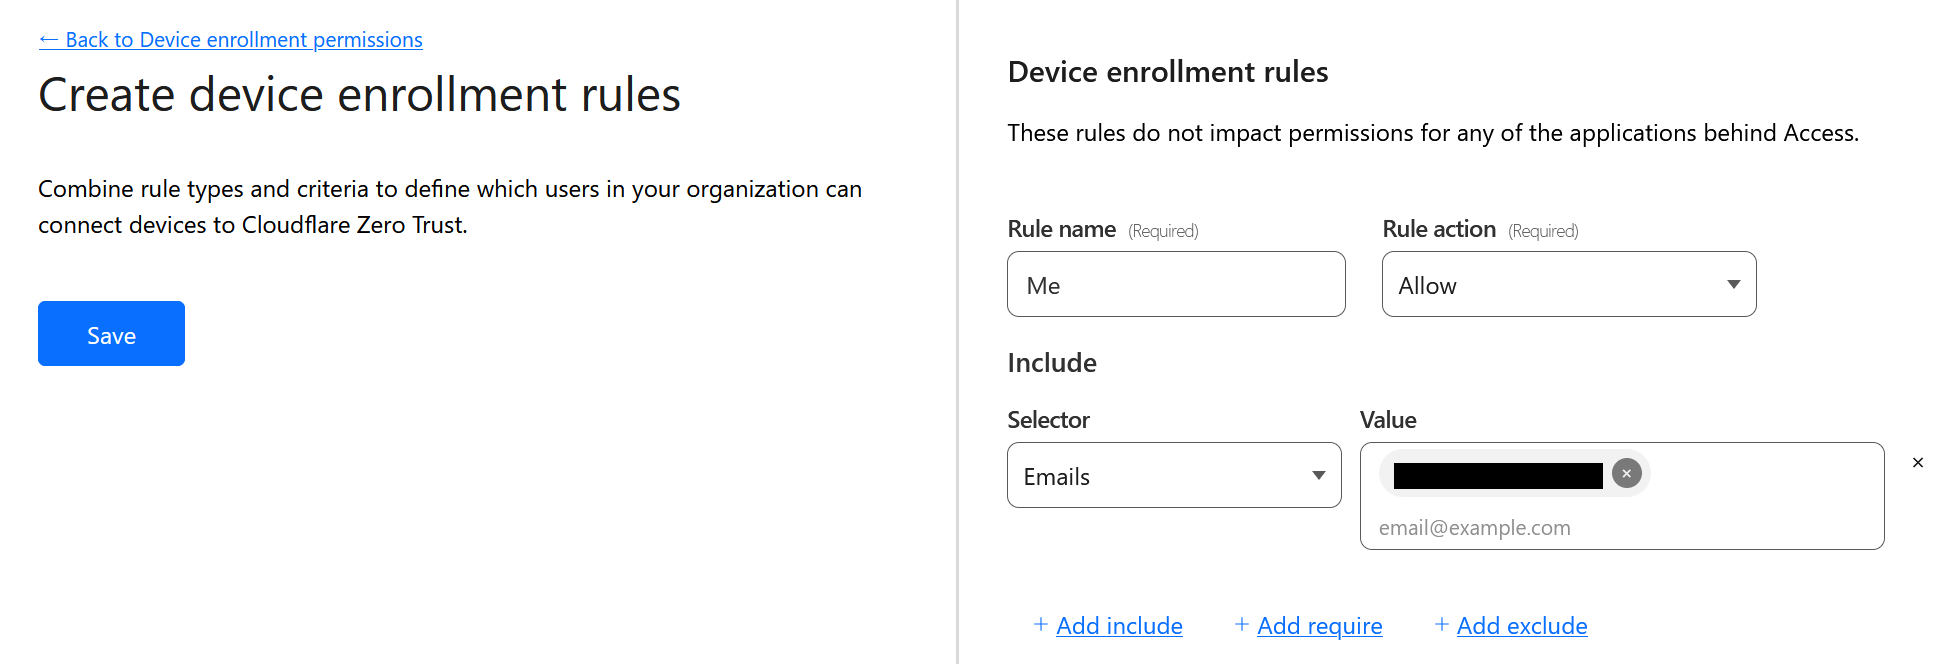The width and height of the screenshot is (1940, 664).
Task: Remove the redacted email chip
Action: [x=1627, y=473]
